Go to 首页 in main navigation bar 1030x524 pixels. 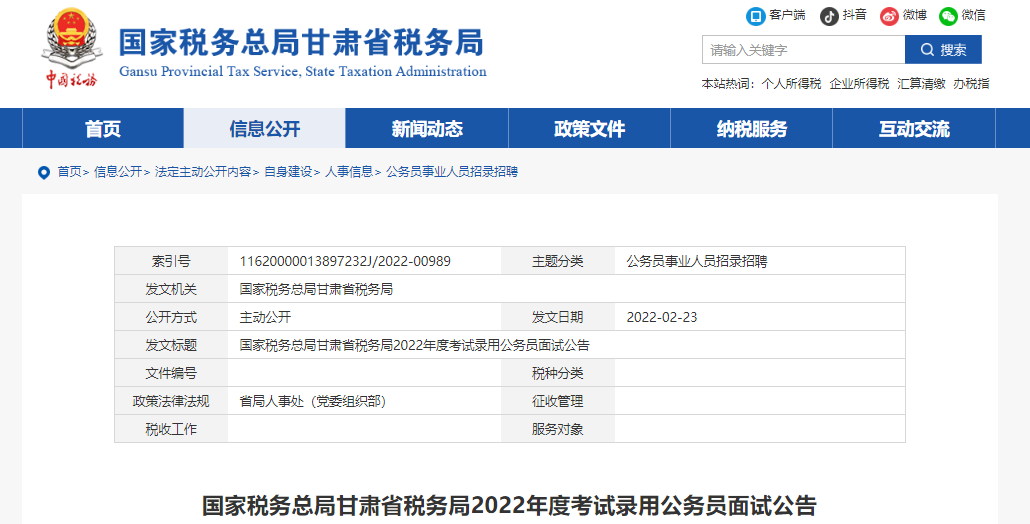103,129
